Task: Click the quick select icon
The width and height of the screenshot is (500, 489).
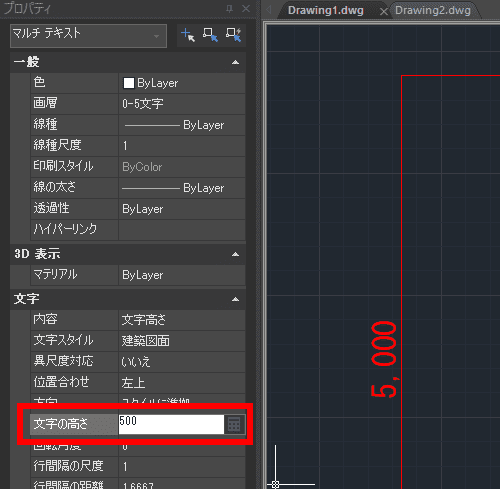Action: pos(233,35)
